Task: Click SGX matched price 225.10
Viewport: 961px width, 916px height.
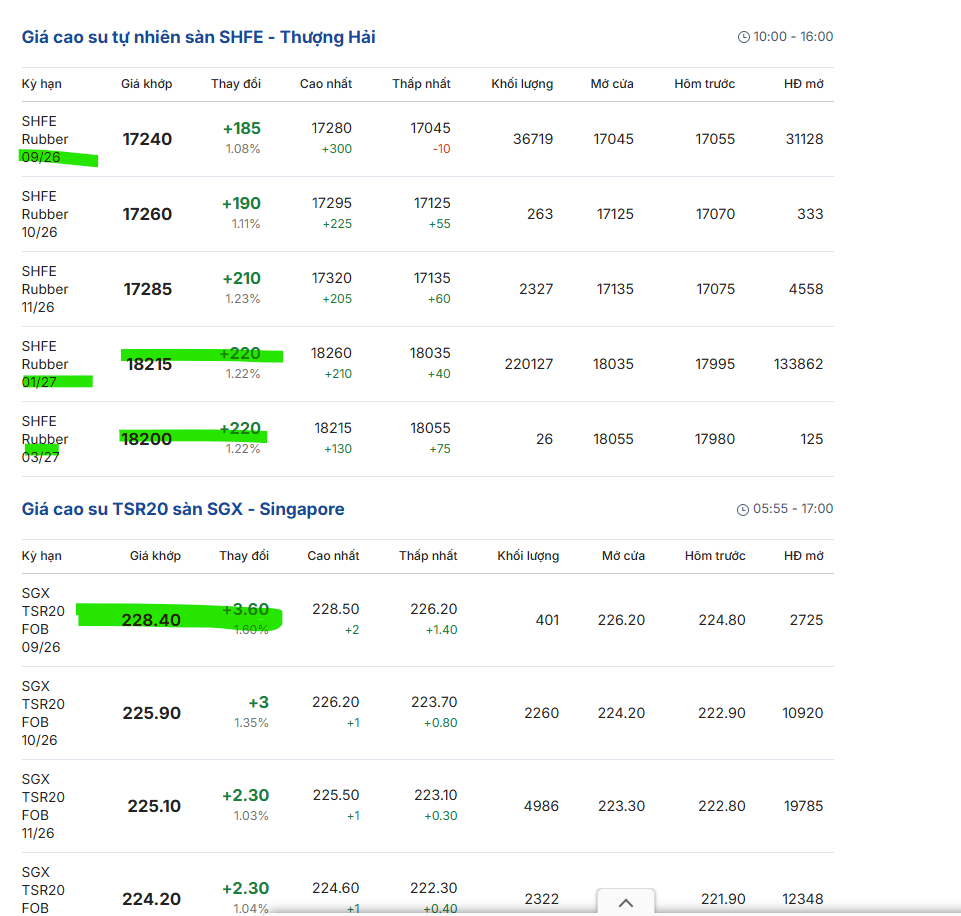Action: (154, 806)
